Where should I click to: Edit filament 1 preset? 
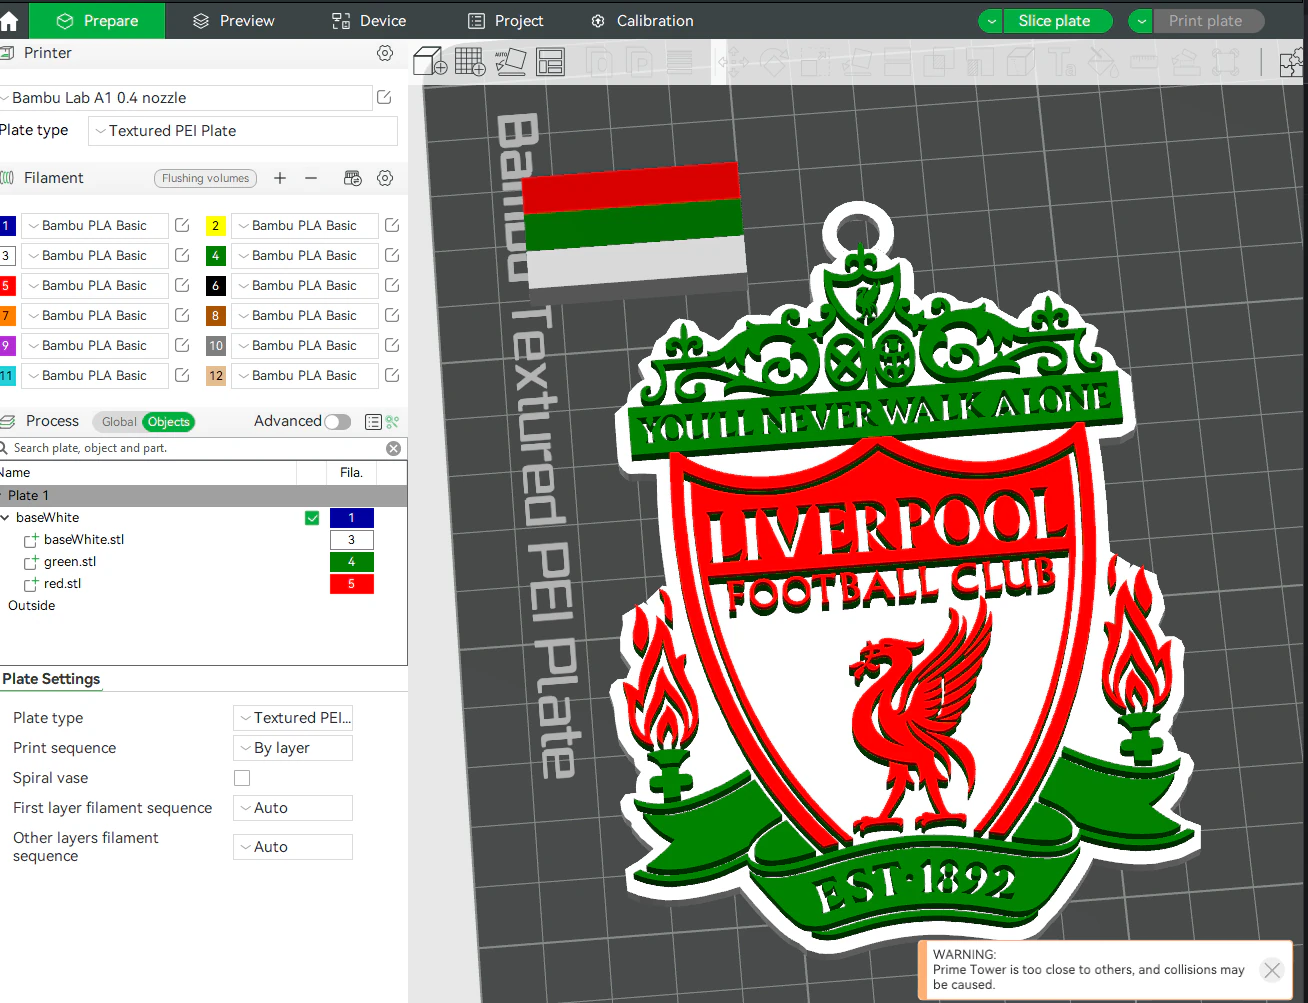coord(182,225)
